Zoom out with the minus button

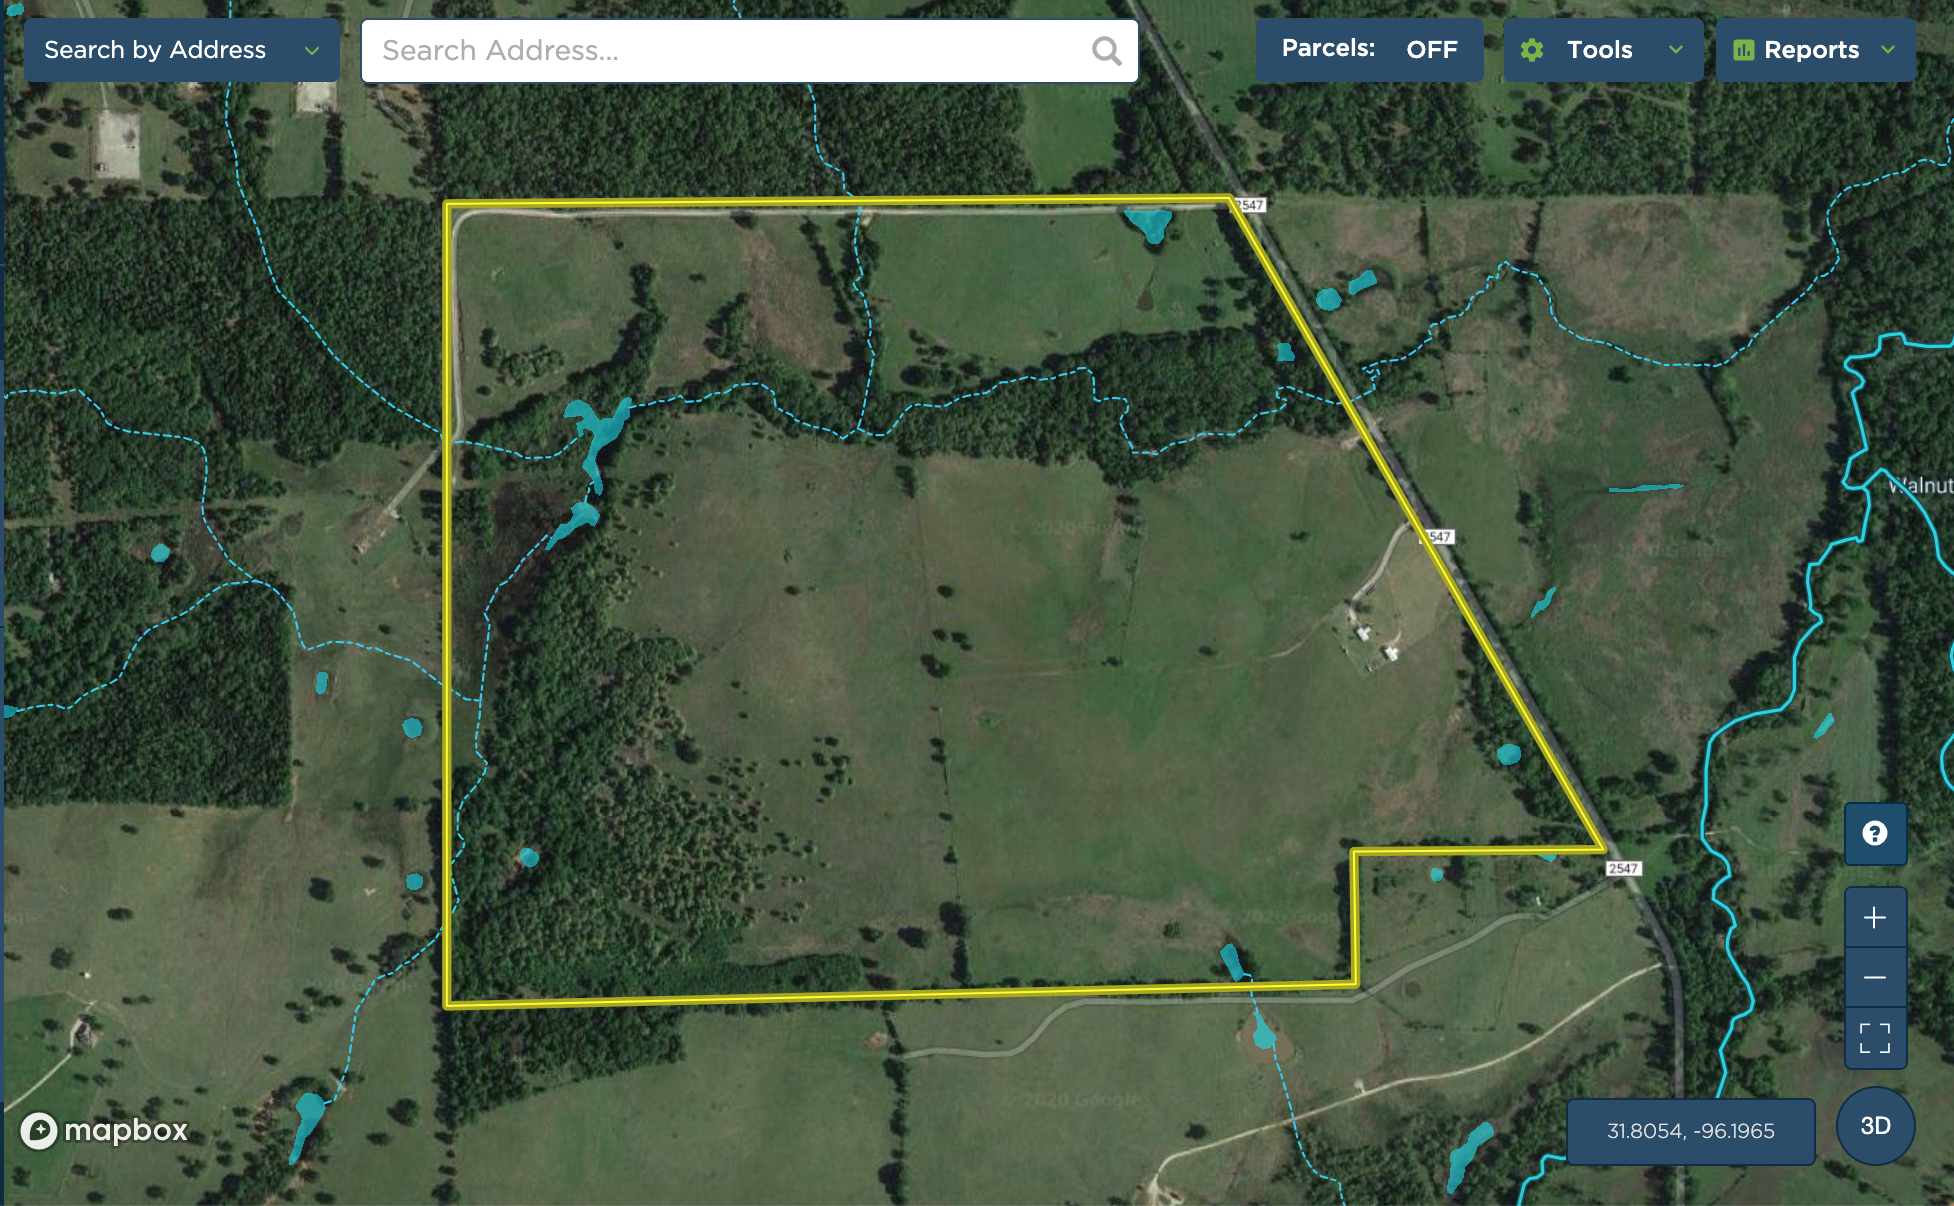1875,977
